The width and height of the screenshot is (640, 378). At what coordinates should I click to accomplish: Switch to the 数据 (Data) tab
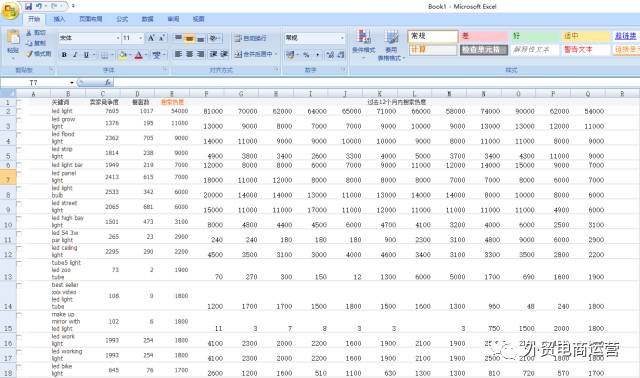147,19
